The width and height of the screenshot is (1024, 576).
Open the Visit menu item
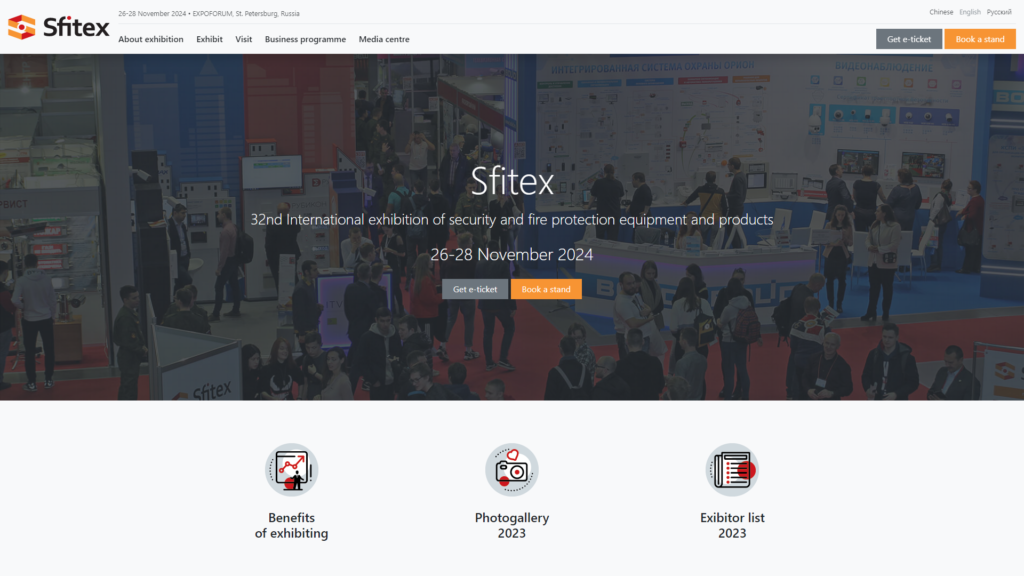244,39
